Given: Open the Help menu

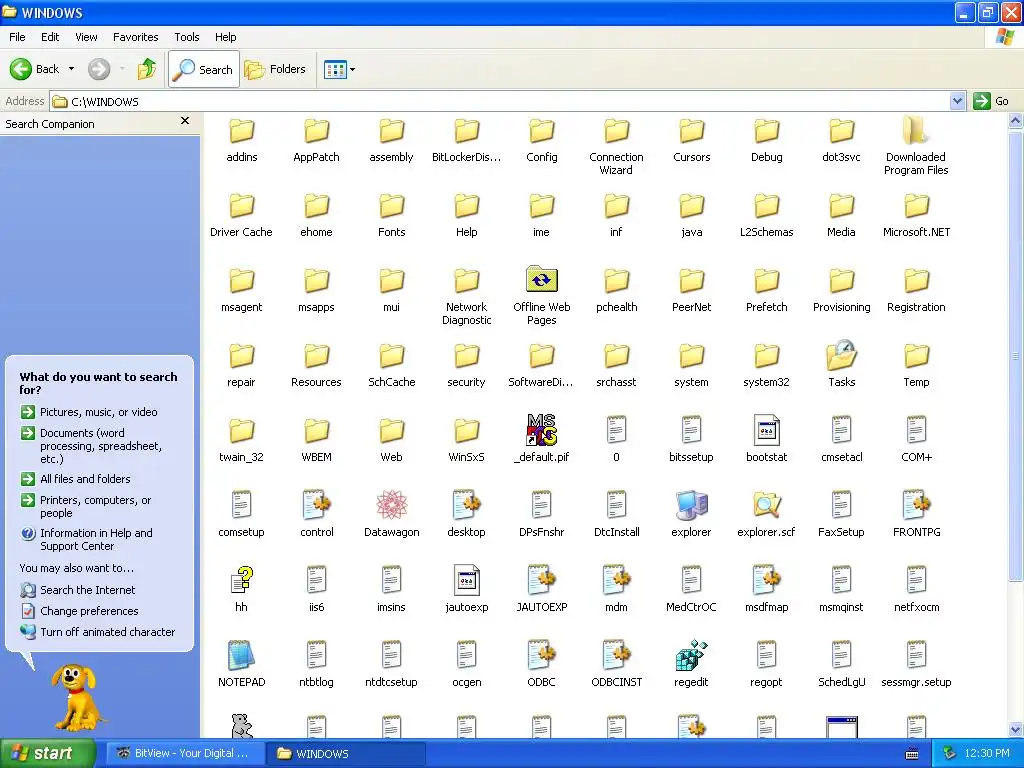Looking at the screenshot, I should (225, 37).
